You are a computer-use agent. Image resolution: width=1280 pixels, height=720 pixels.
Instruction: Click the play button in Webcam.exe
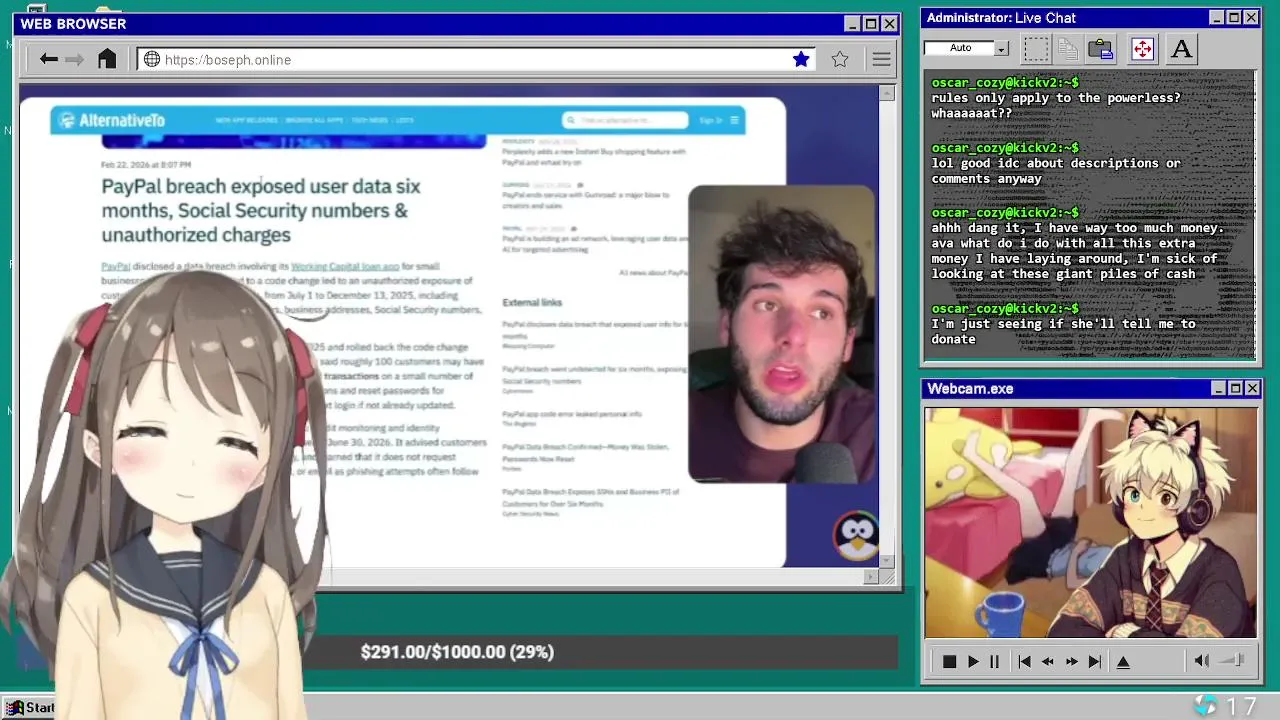(x=972, y=661)
